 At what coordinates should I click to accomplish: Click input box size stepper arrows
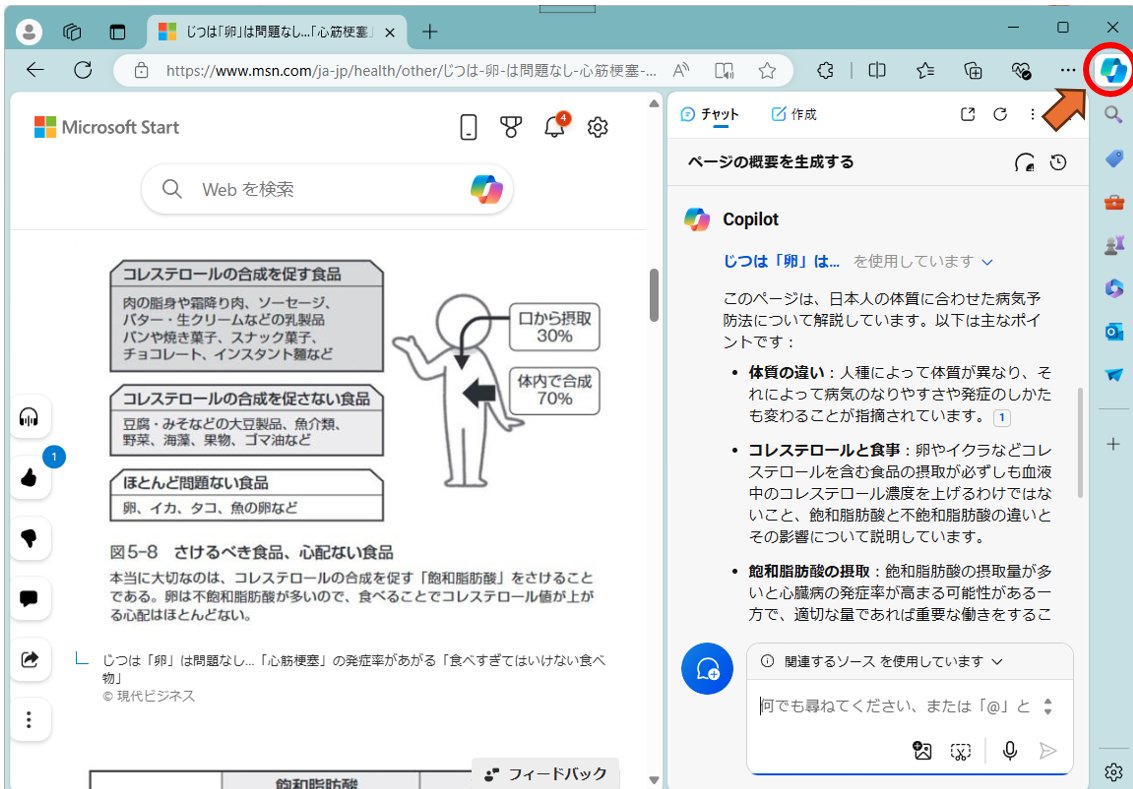click(1048, 706)
